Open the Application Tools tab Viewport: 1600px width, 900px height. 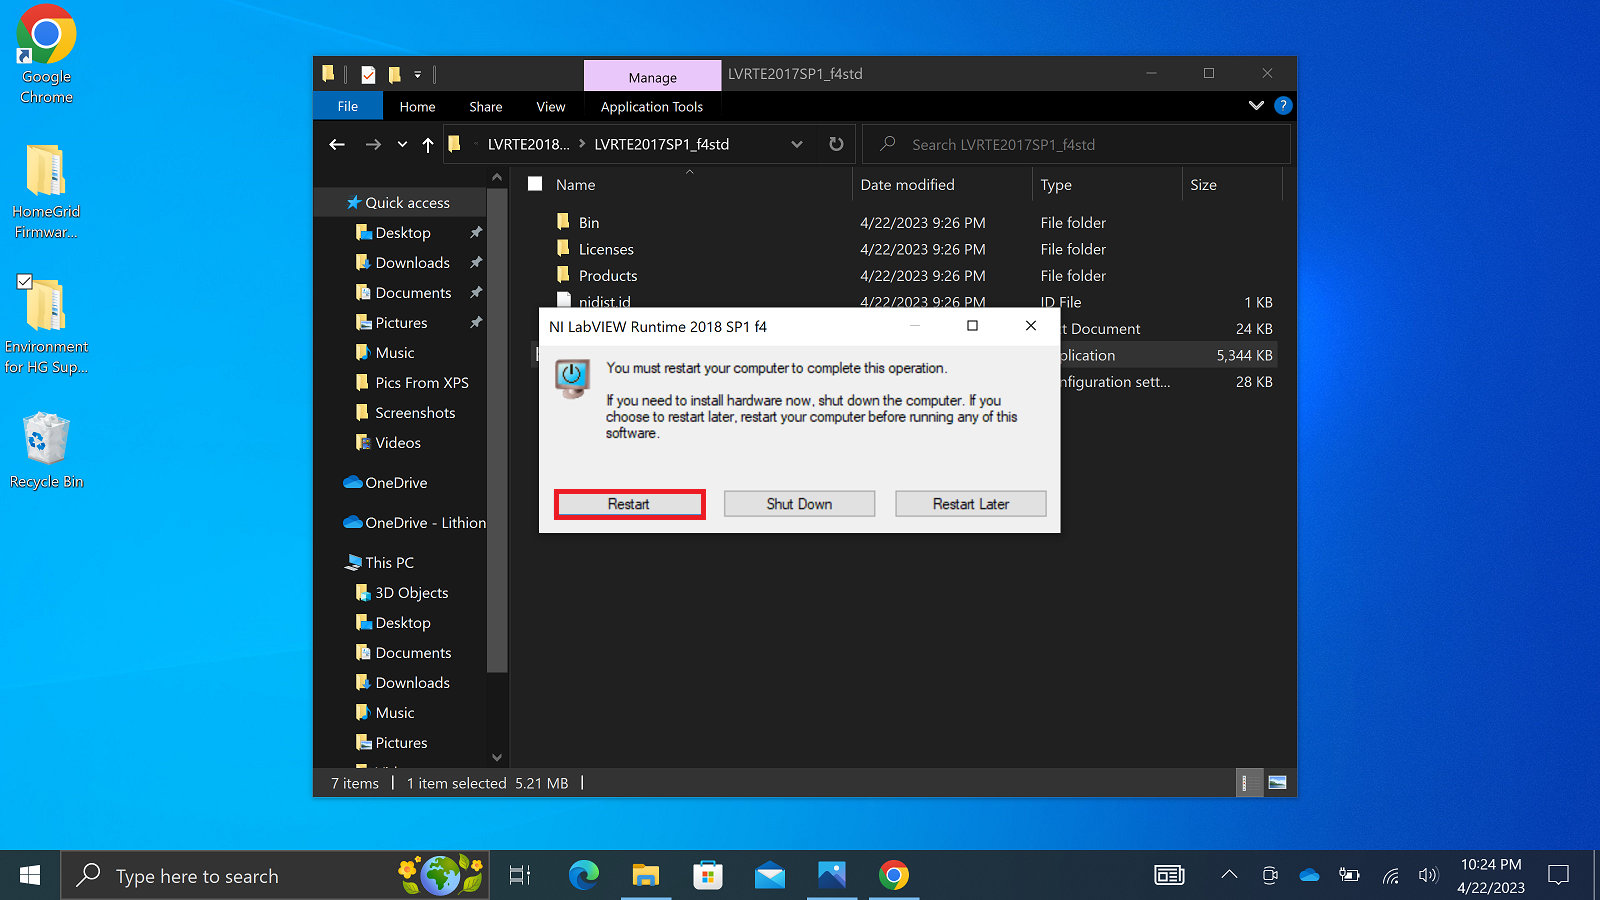pyautogui.click(x=651, y=106)
